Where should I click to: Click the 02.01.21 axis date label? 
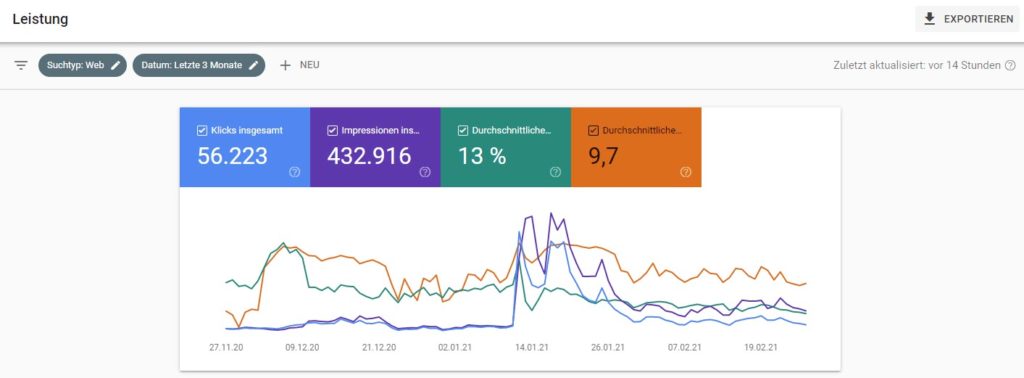[455, 347]
